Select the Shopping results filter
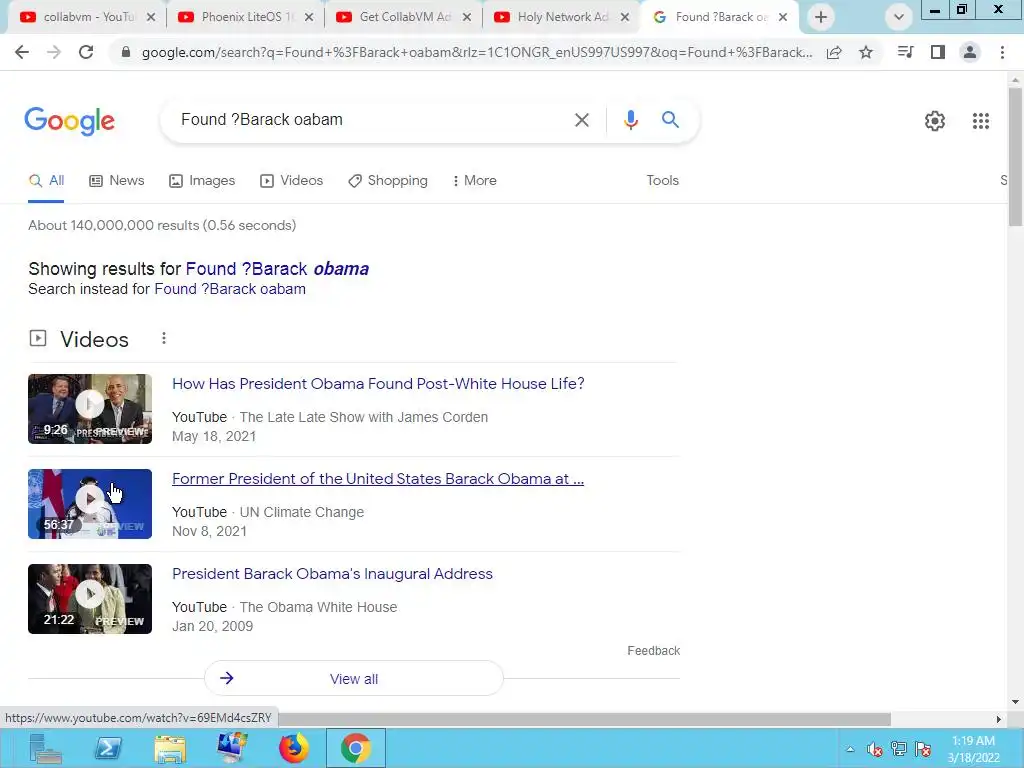 coord(388,180)
